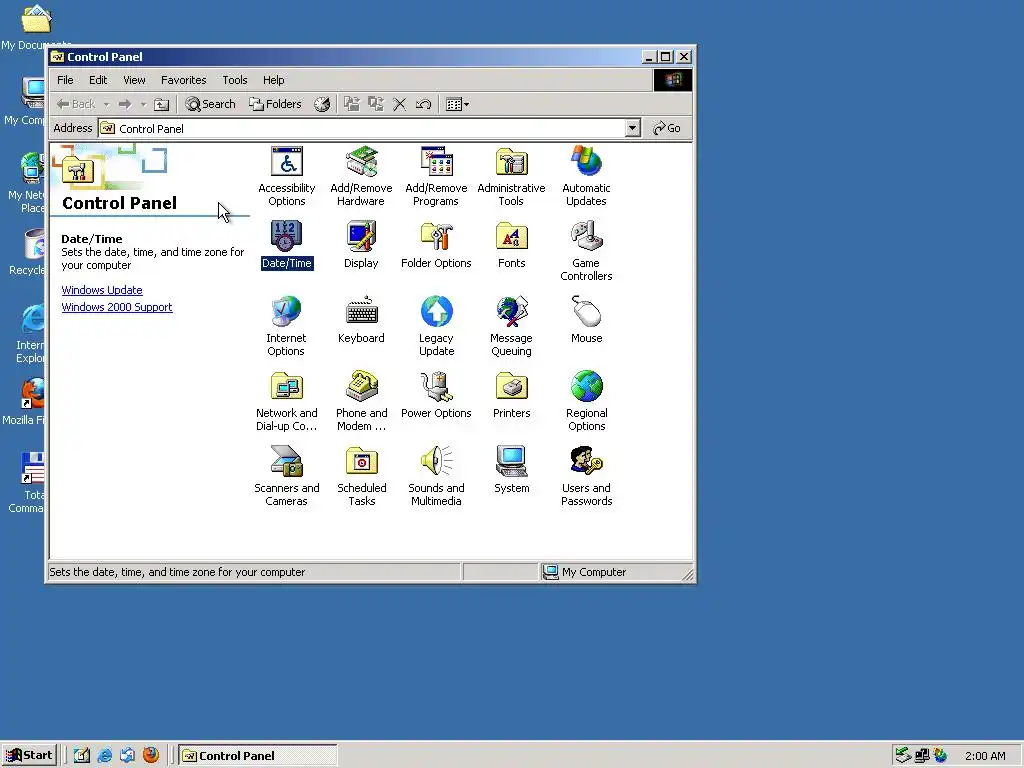1024x768 pixels.
Task: Open the Display applet
Action: tap(361, 246)
